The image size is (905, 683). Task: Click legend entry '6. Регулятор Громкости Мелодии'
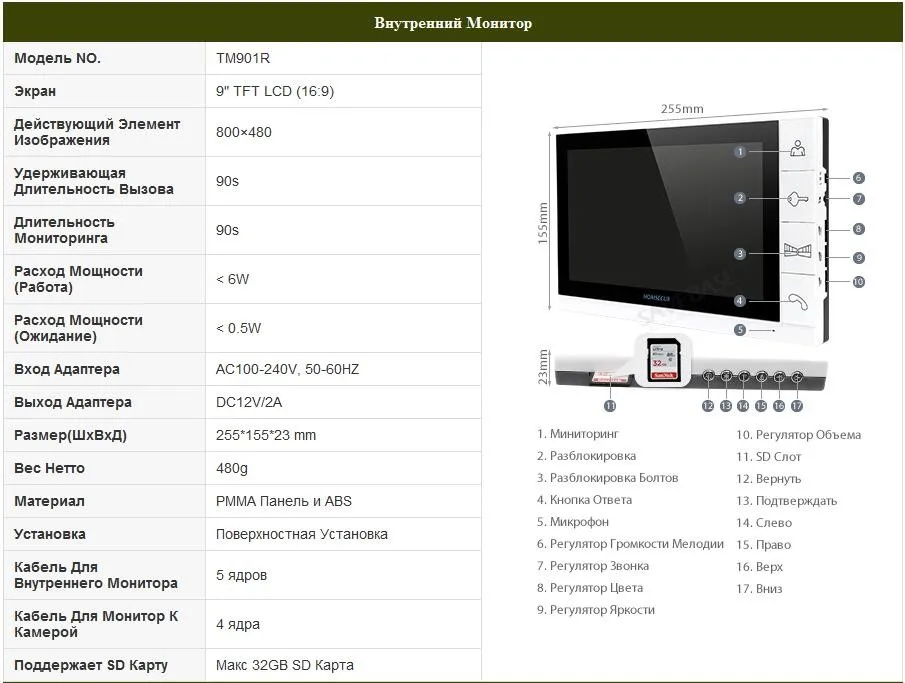630,543
